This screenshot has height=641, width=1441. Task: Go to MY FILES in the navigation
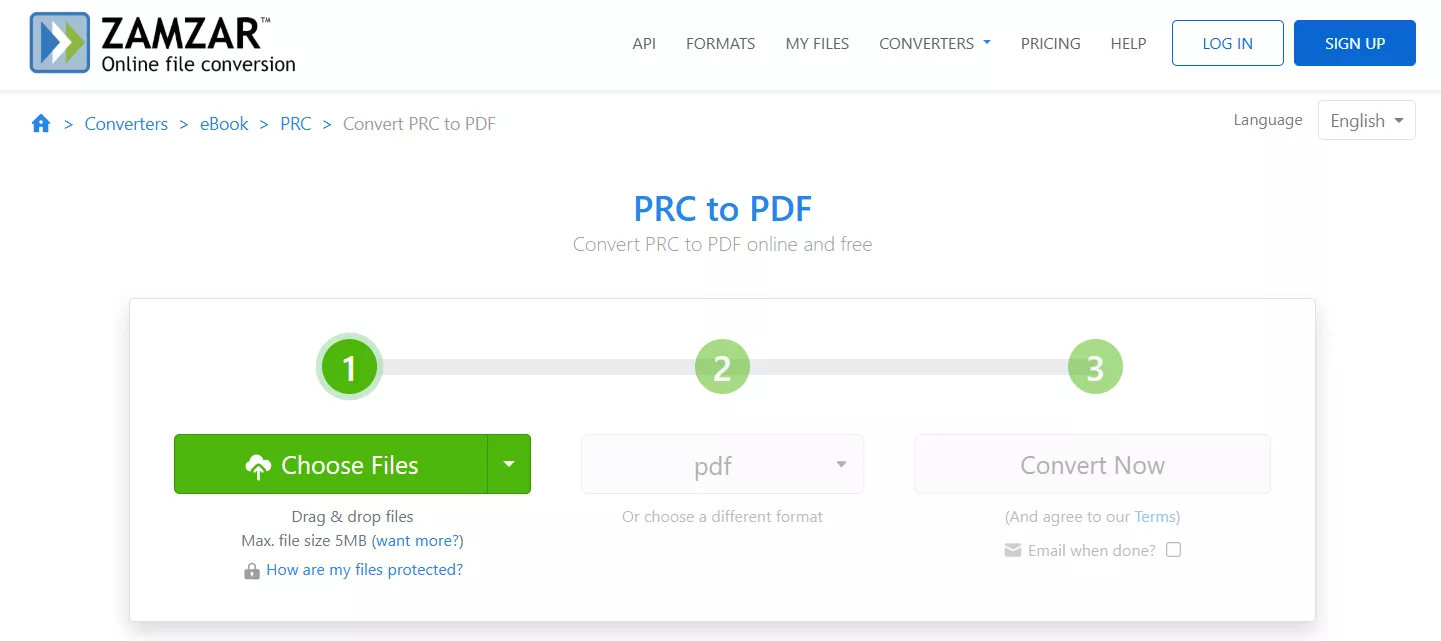point(816,43)
